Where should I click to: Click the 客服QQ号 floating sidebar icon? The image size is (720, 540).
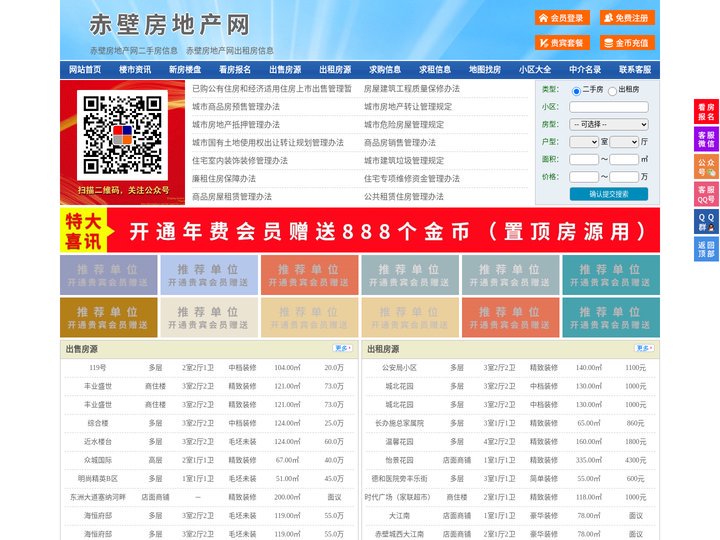pos(706,194)
